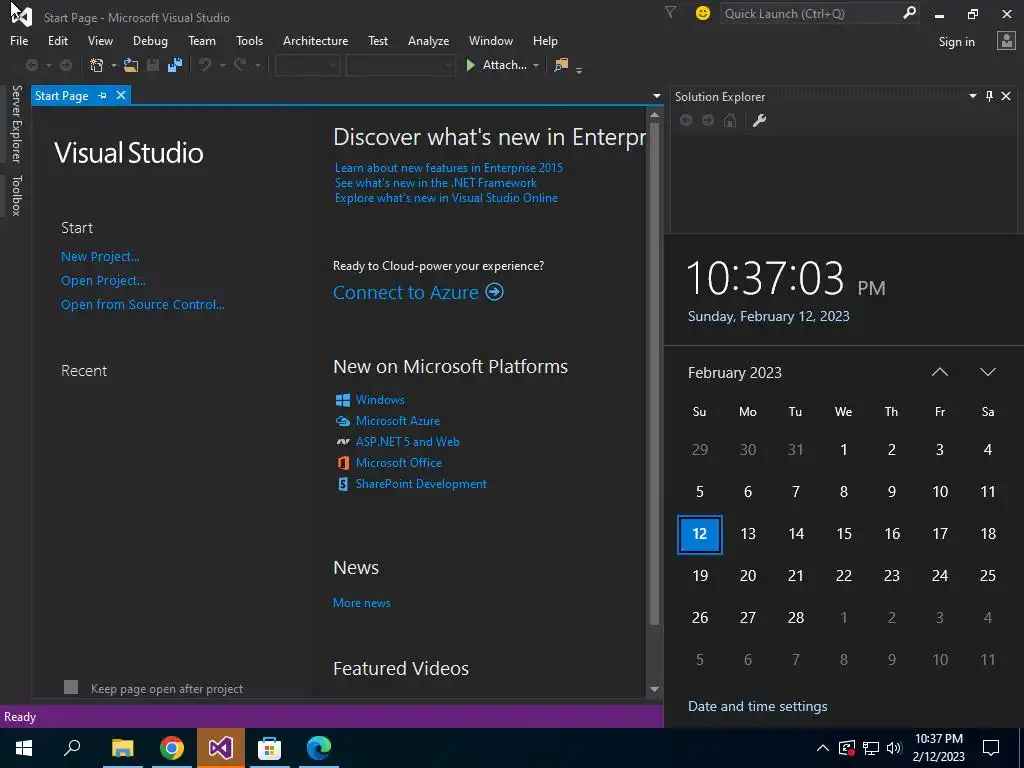Click the Find in Files toolbar icon

pos(561,65)
